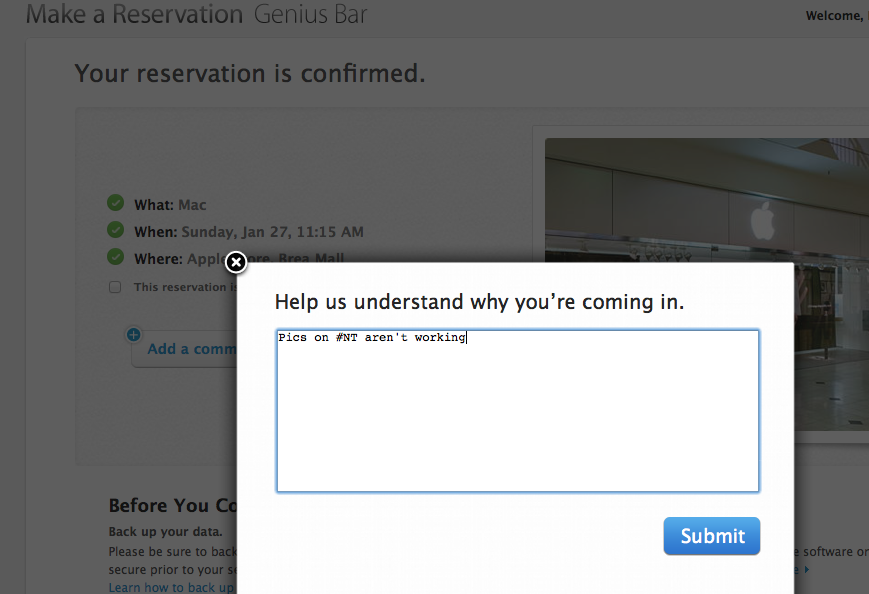Screen dimensions: 869x594
Task: Toggle the 'This reservation is' checkbox
Action: click(x=115, y=287)
